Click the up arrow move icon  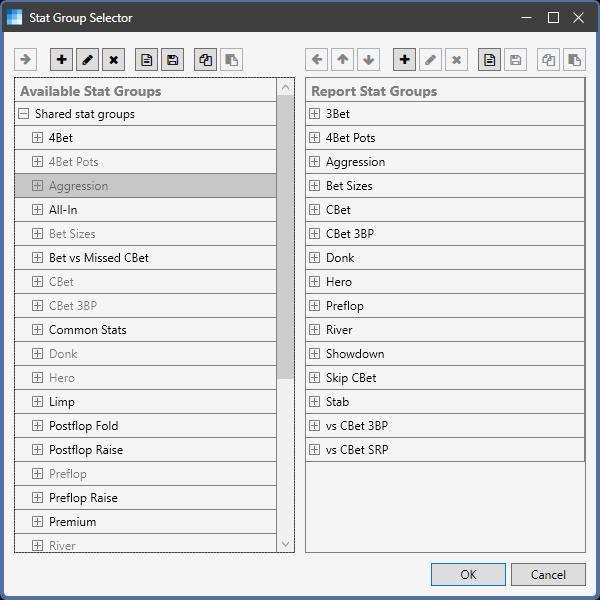coord(342,60)
